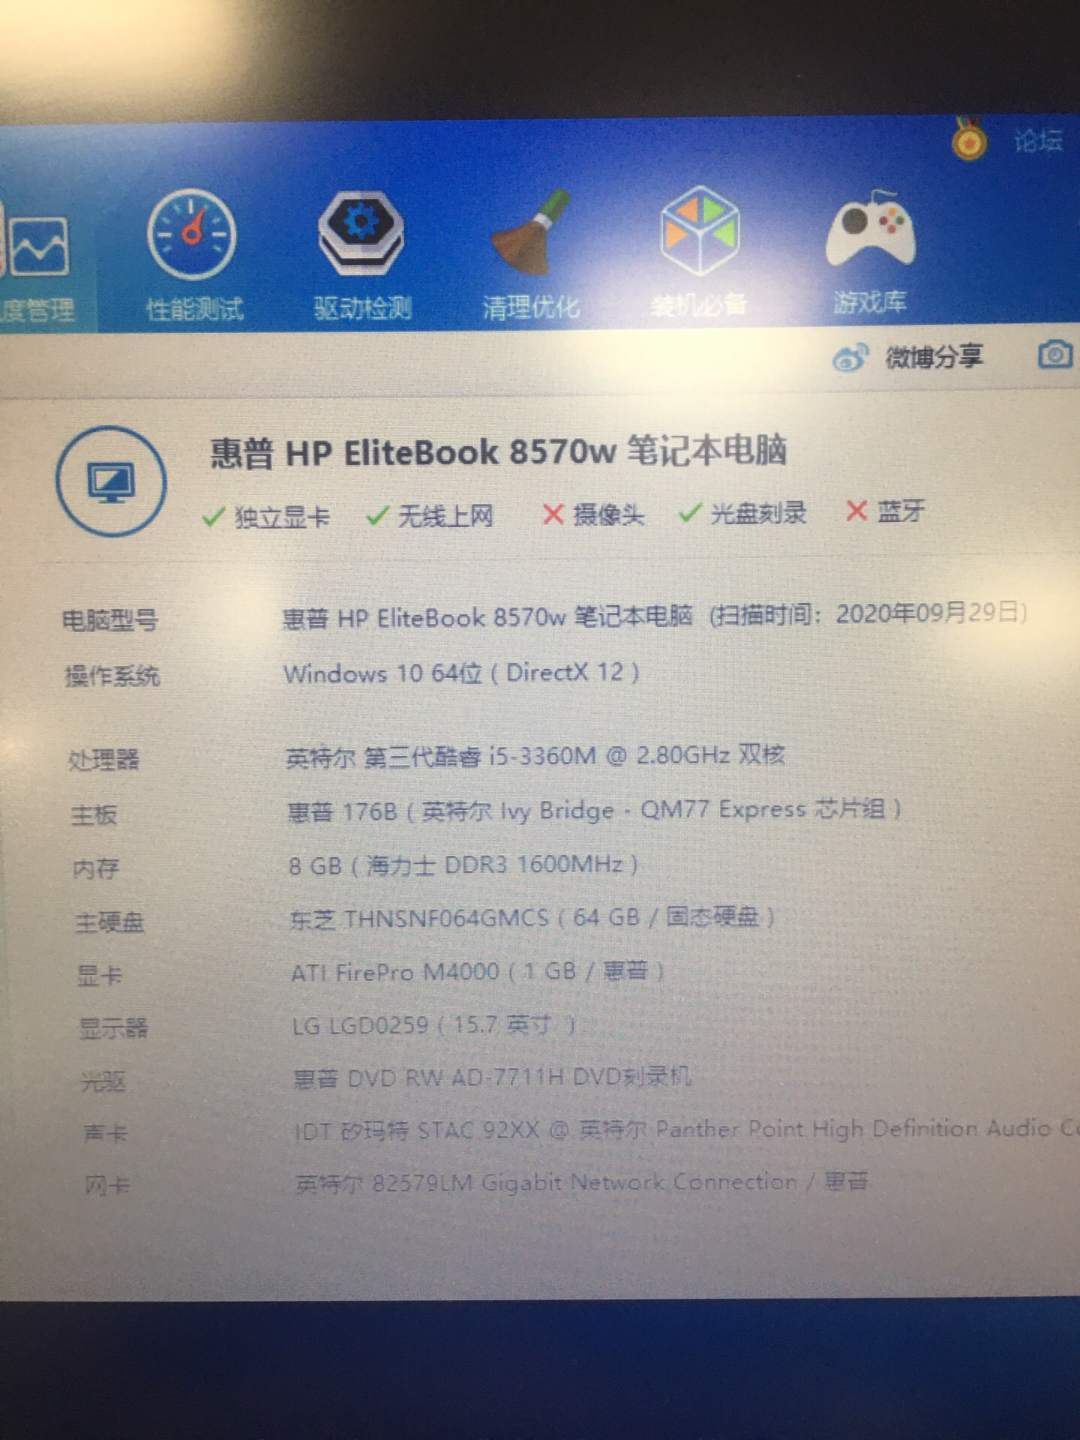The image size is (1080, 1440).
Task: Select the IDT STAC 92XX sound card value
Action: [686, 1130]
